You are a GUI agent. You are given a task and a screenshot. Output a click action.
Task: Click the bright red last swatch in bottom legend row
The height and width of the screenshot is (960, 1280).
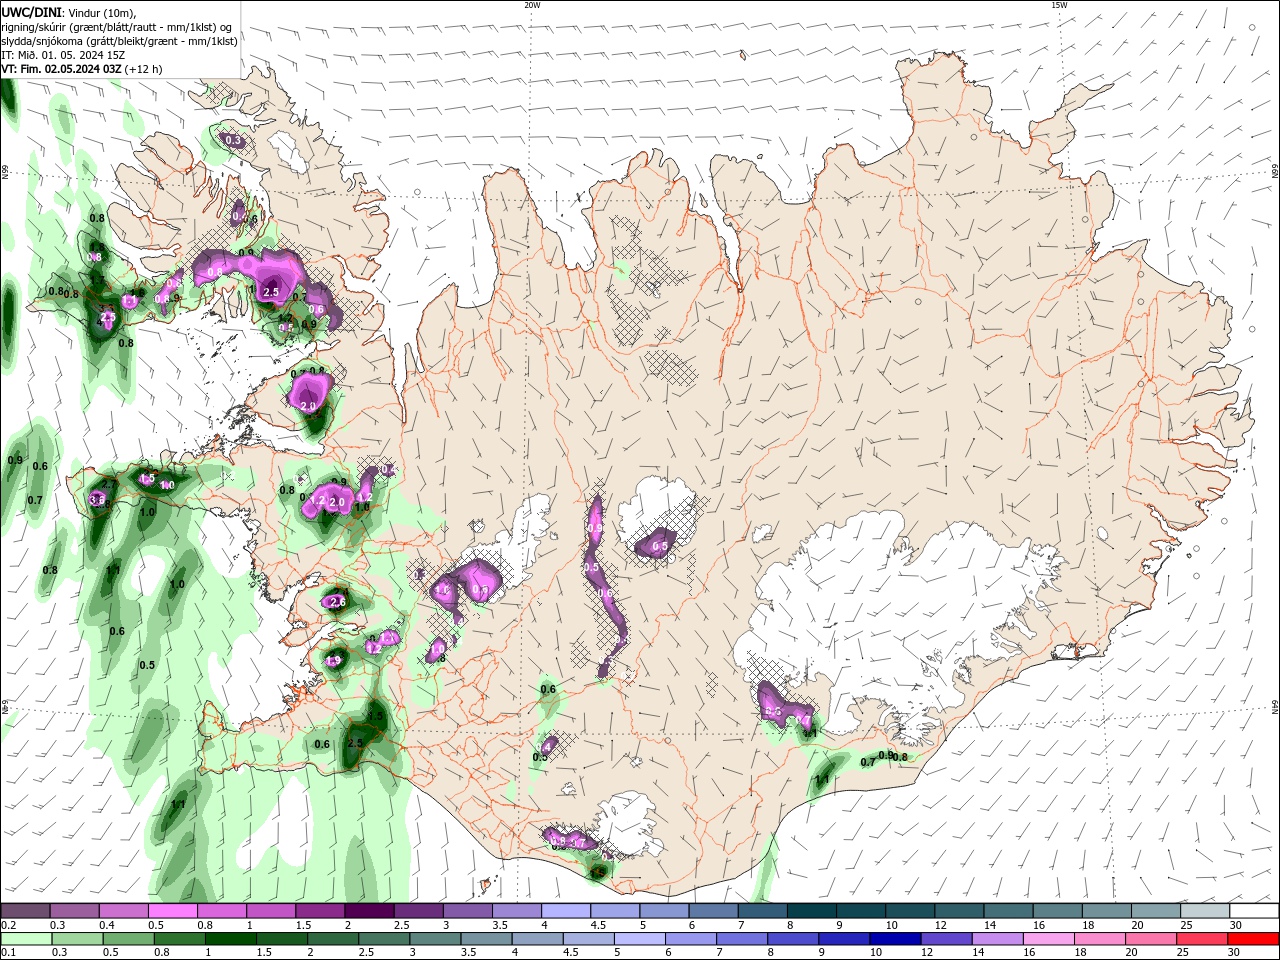tap(1253, 939)
